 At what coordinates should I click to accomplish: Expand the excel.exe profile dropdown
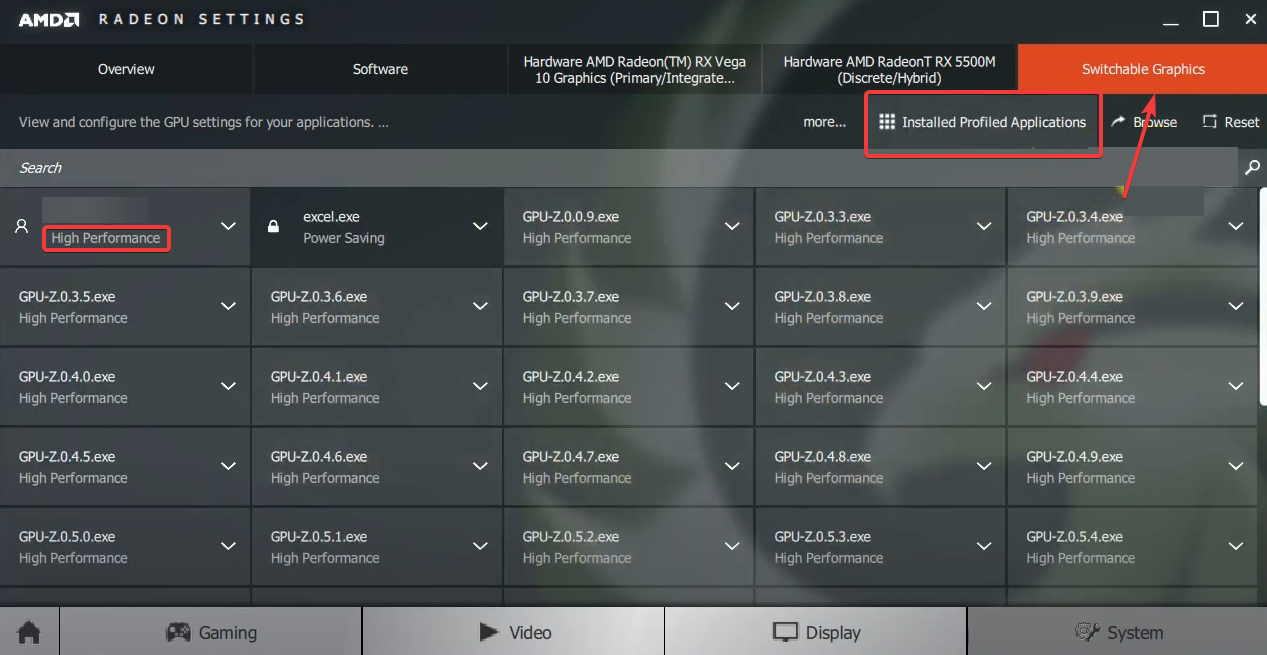click(x=480, y=226)
